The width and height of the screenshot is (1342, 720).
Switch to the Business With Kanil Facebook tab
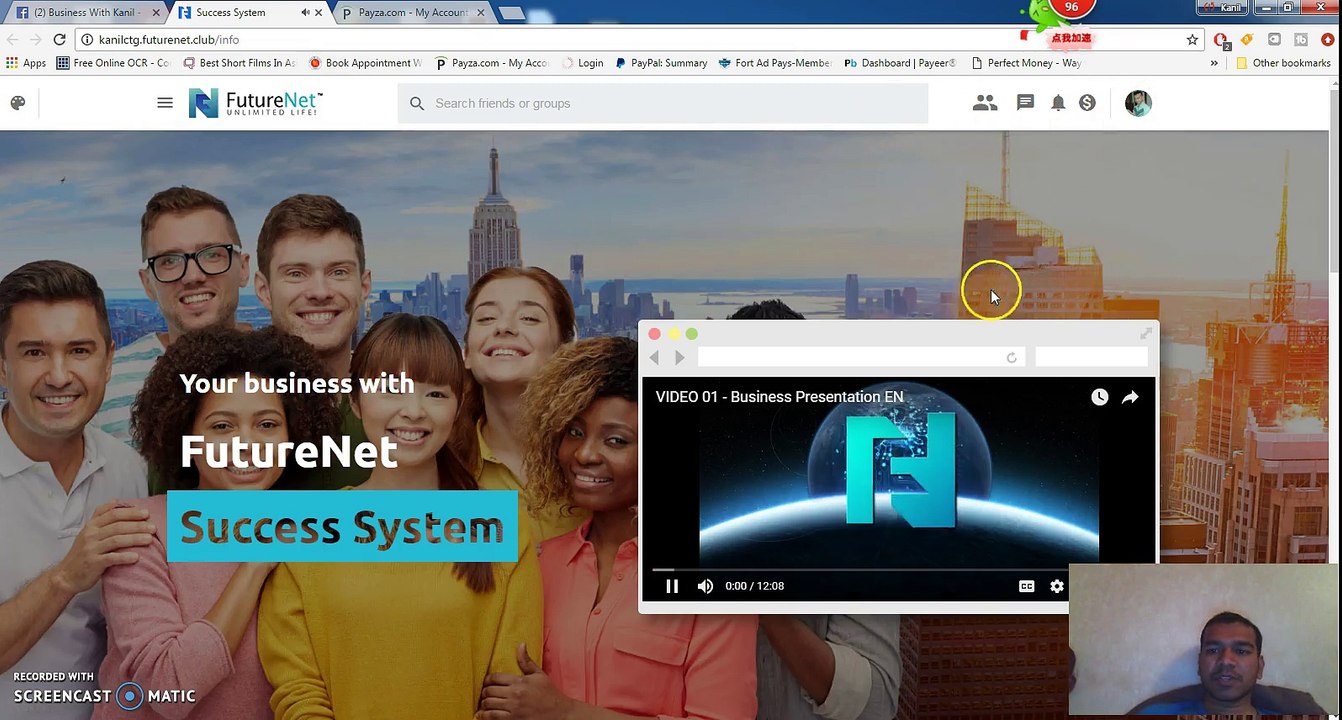tap(85, 12)
